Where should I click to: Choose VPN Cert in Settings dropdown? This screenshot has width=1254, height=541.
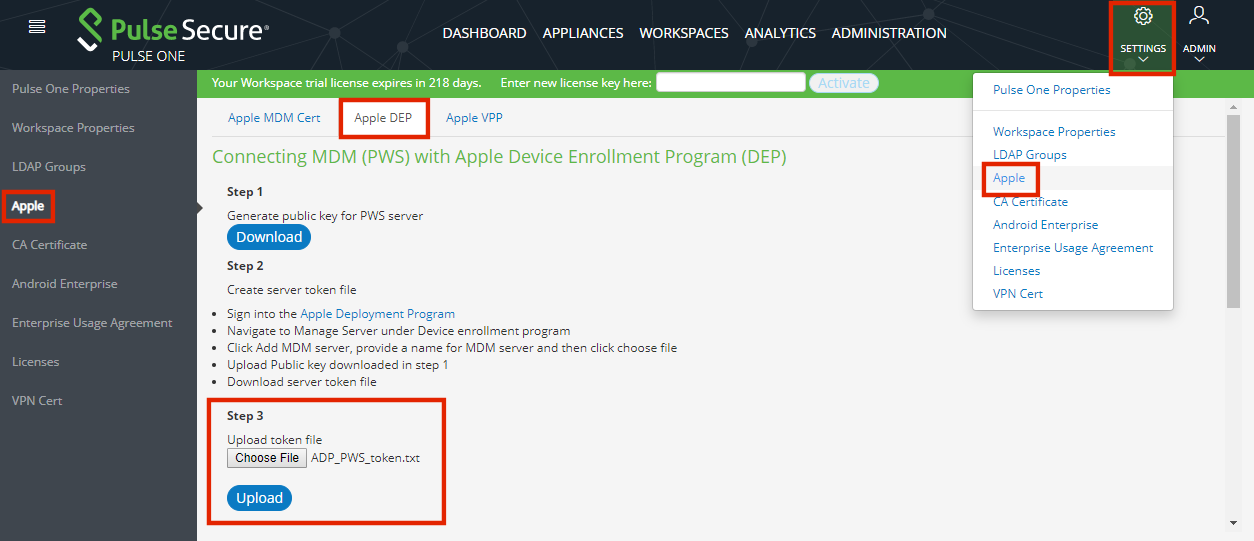click(x=1018, y=294)
